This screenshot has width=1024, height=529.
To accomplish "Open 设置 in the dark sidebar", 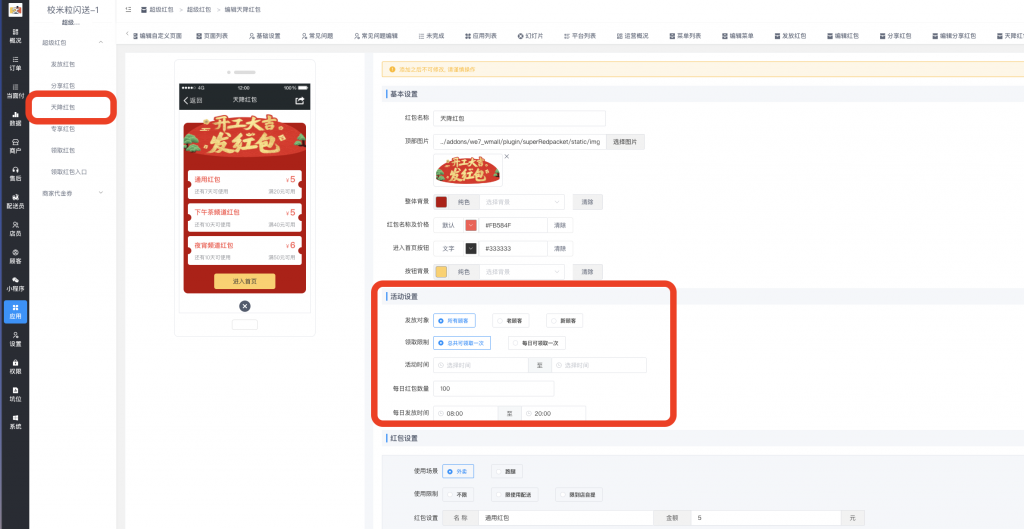I will tap(14, 339).
